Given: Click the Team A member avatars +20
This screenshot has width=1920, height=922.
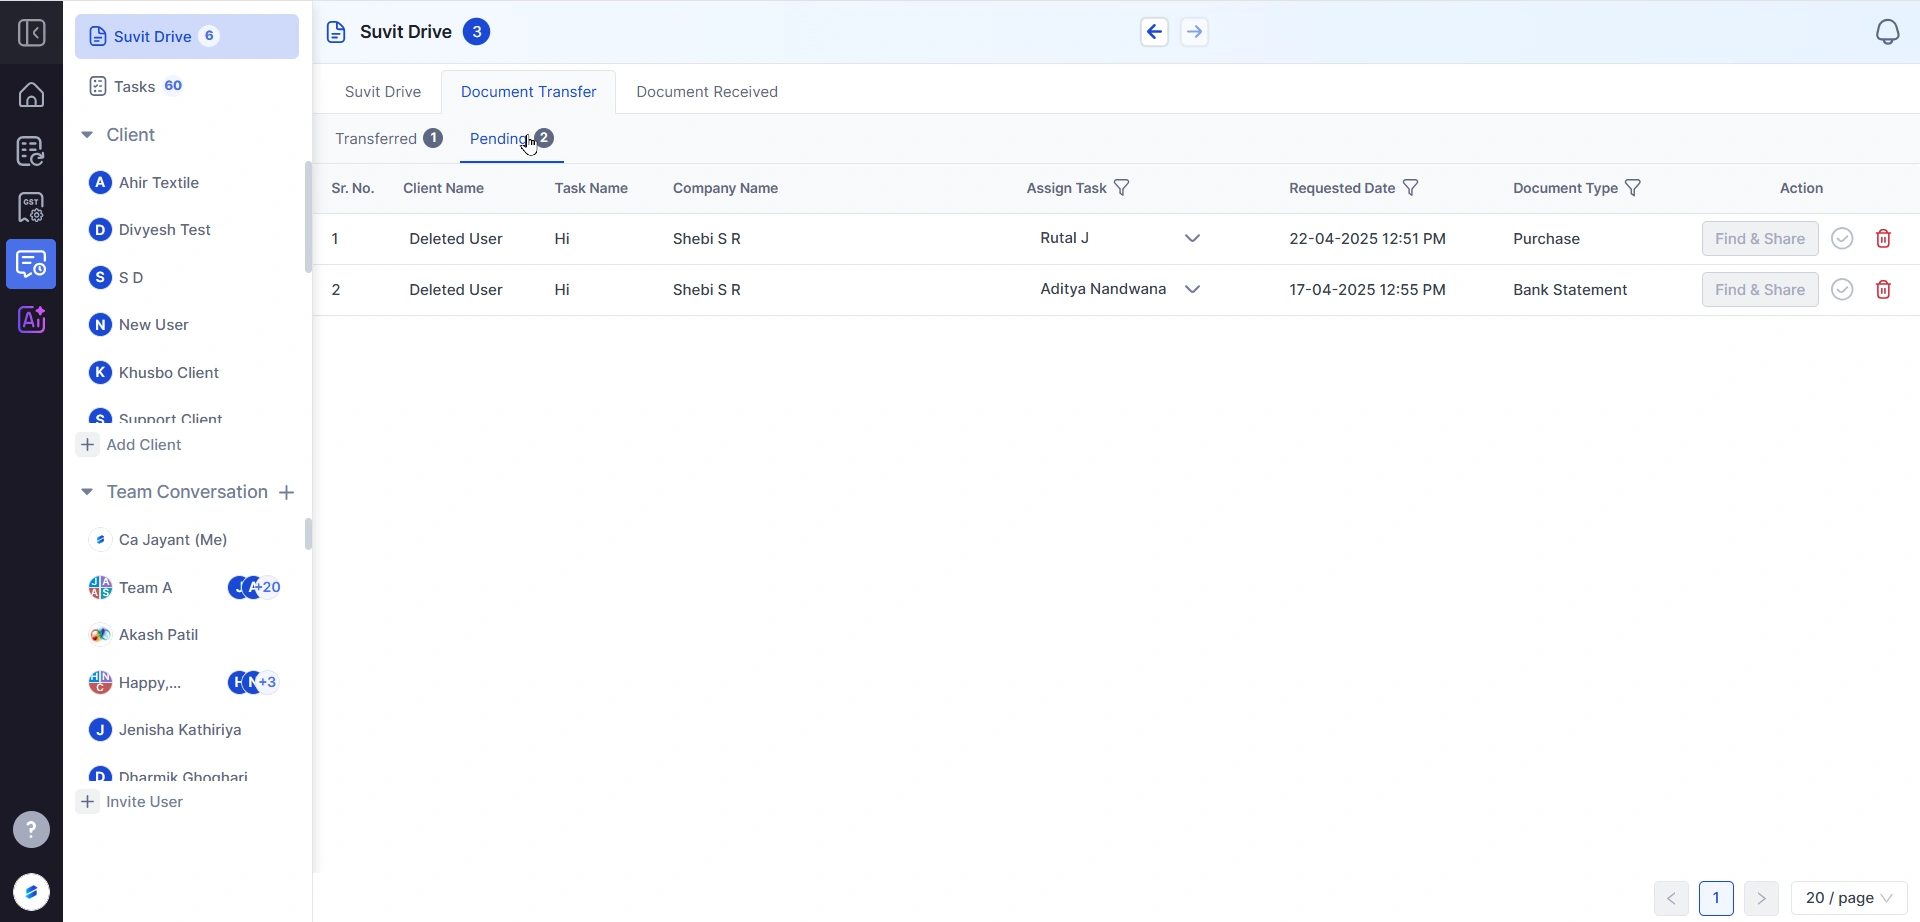Looking at the screenshot, I should [x=255, y=588].
